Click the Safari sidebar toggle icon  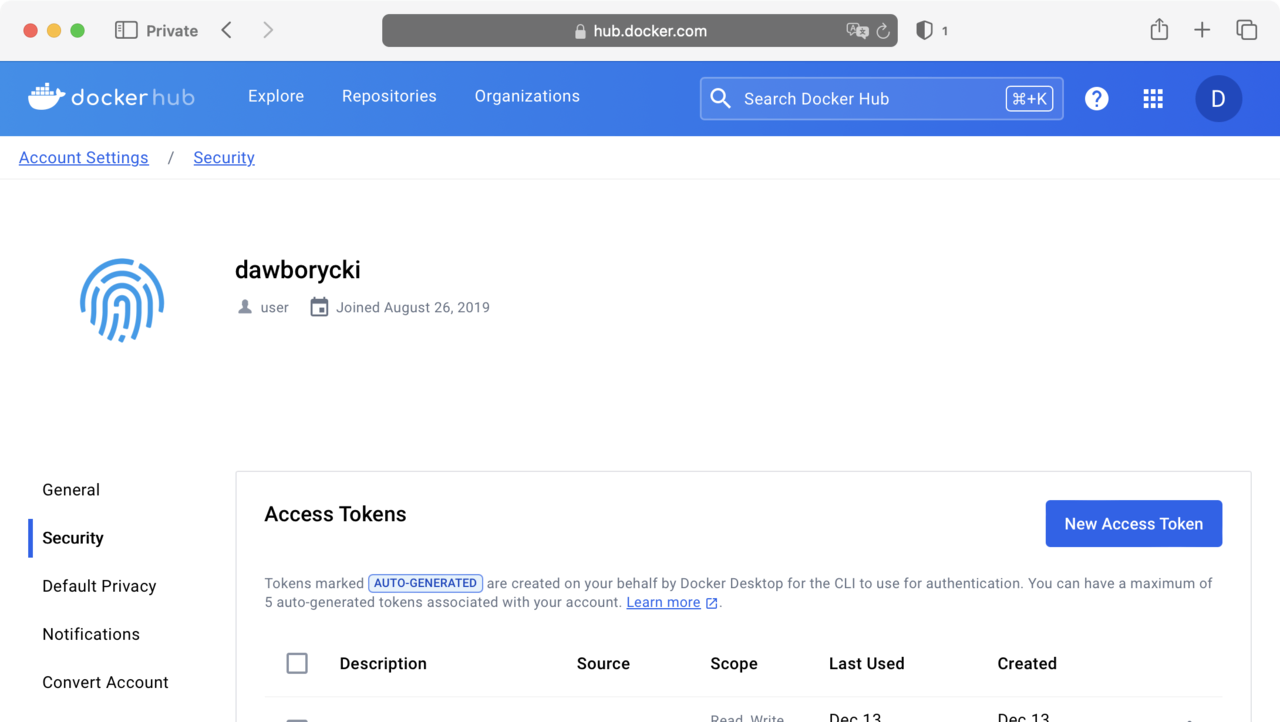click(x=126, y=31)
